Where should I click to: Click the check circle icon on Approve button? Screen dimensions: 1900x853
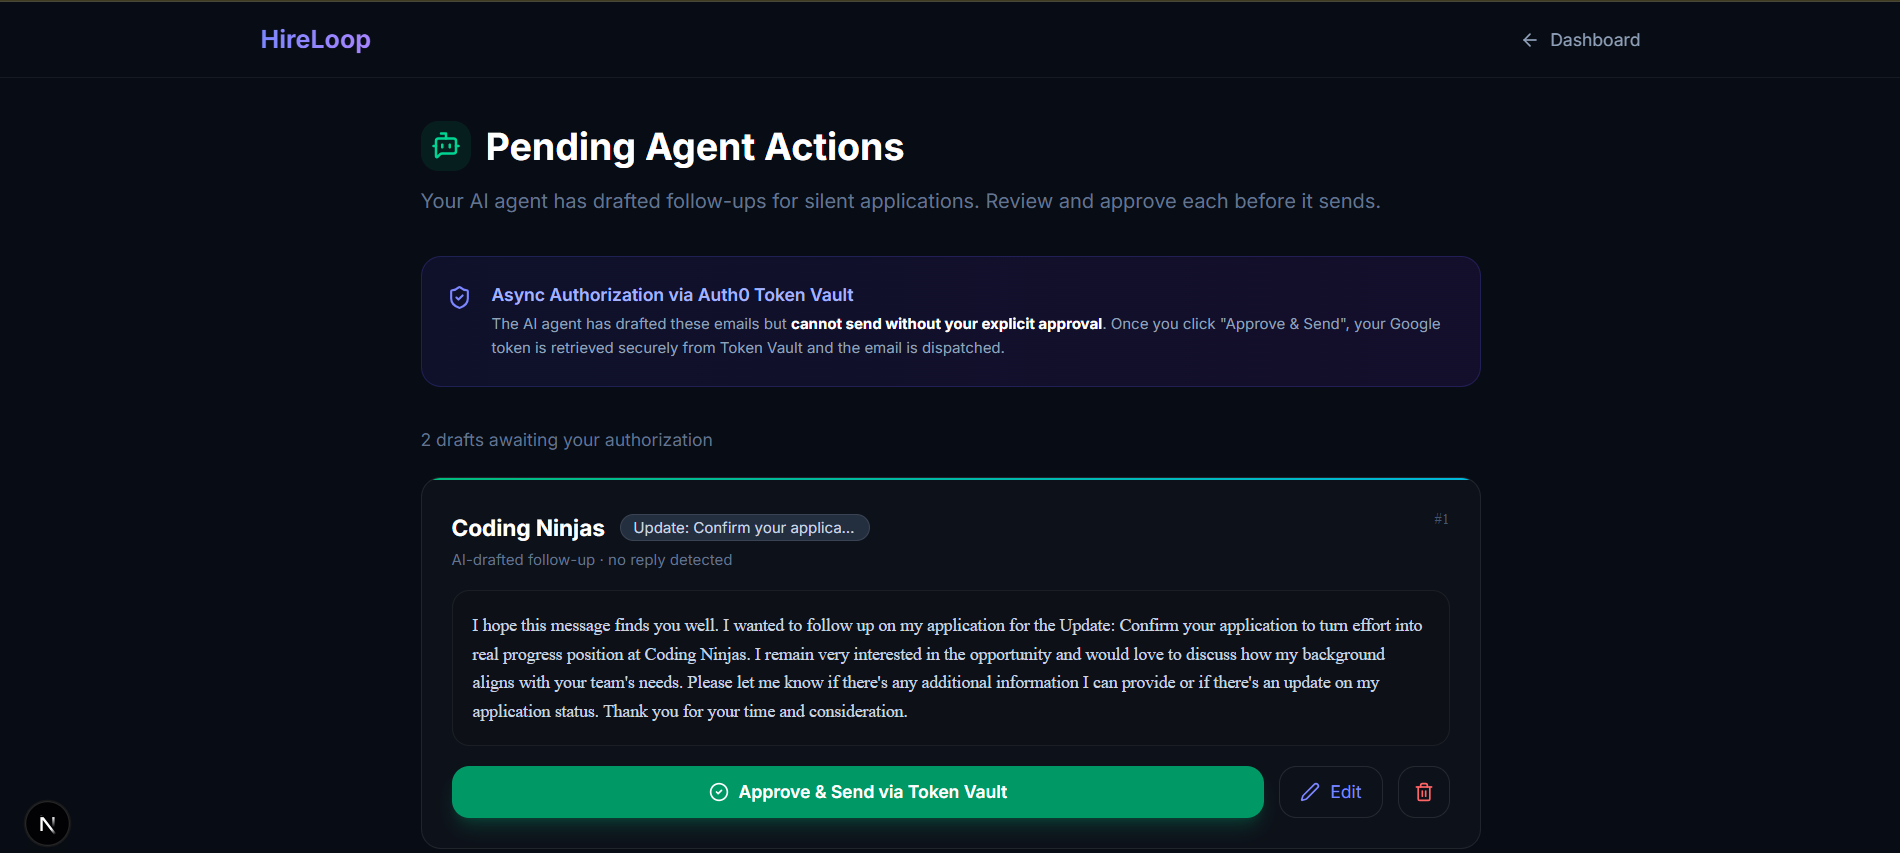click(x=718, y=792)
